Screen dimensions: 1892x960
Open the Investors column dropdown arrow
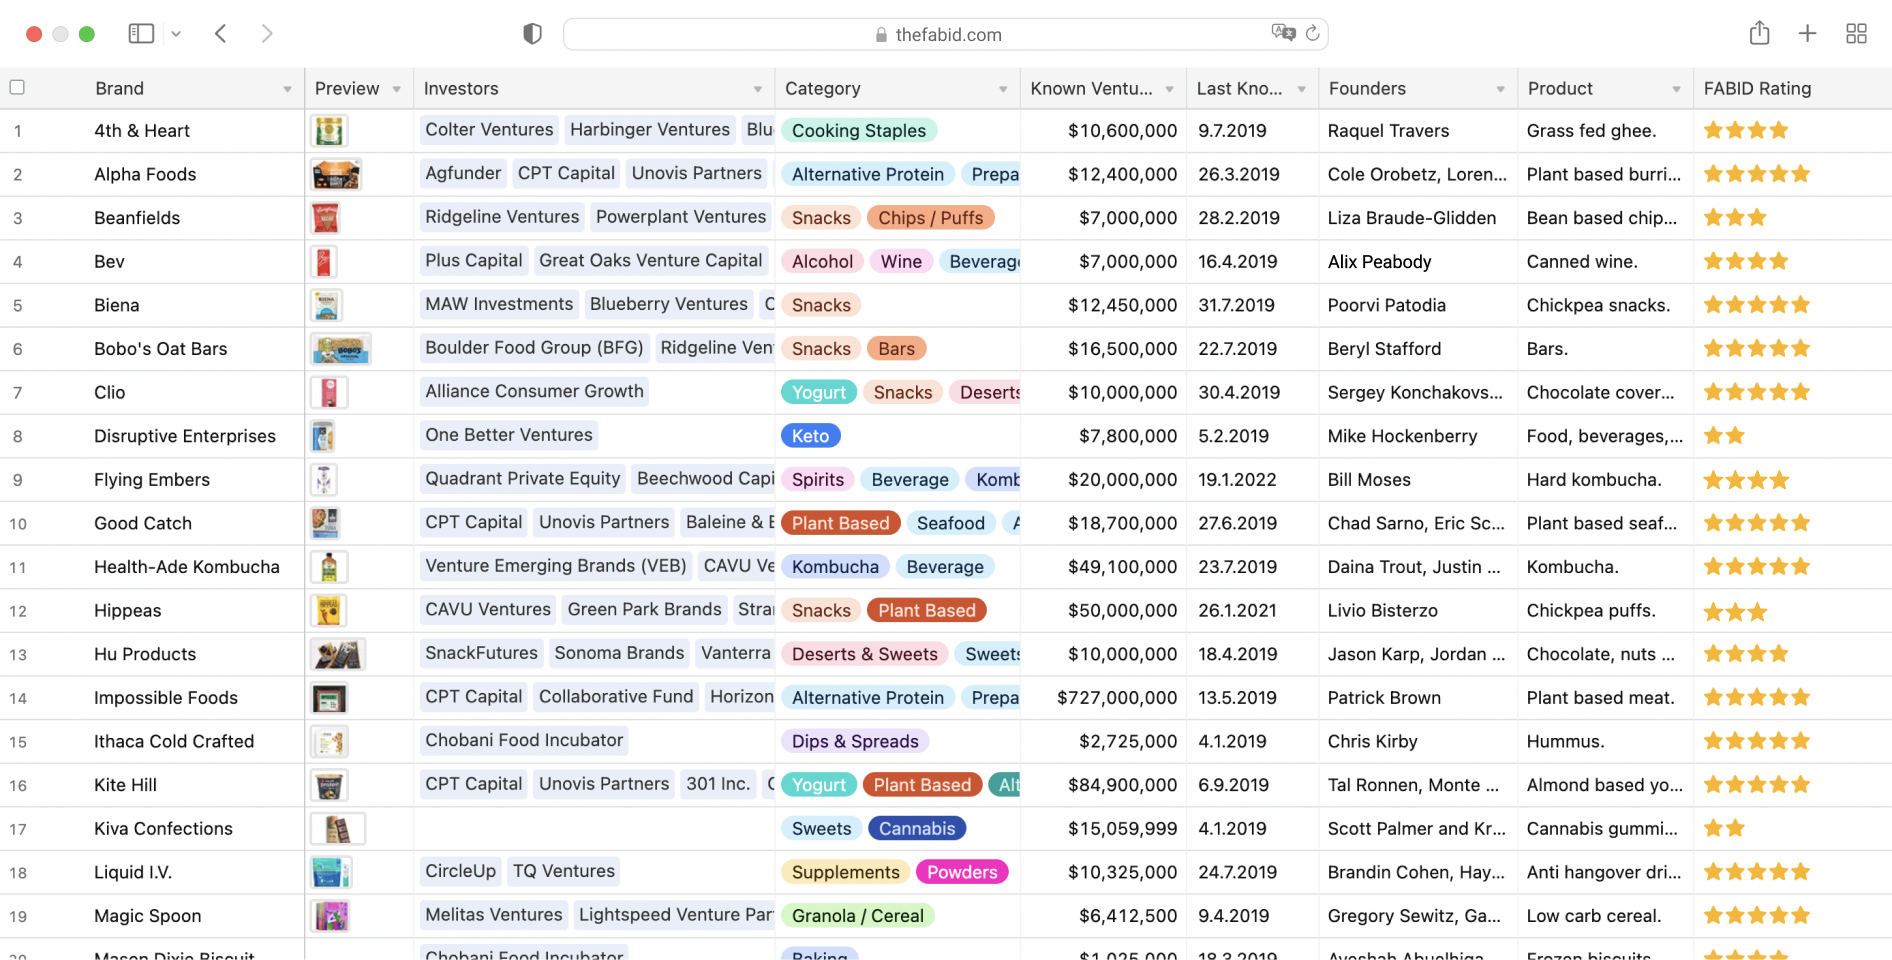[x=757, y=89]
